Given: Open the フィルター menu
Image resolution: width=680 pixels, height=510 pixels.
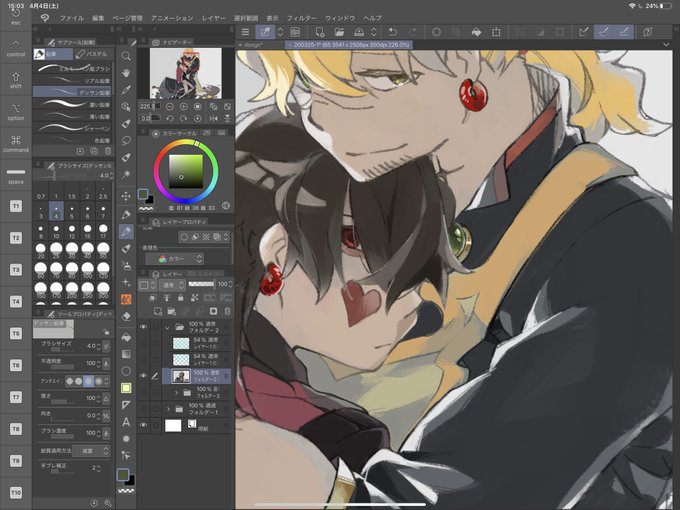Looking at the screenshot, I should coord(301,18).
